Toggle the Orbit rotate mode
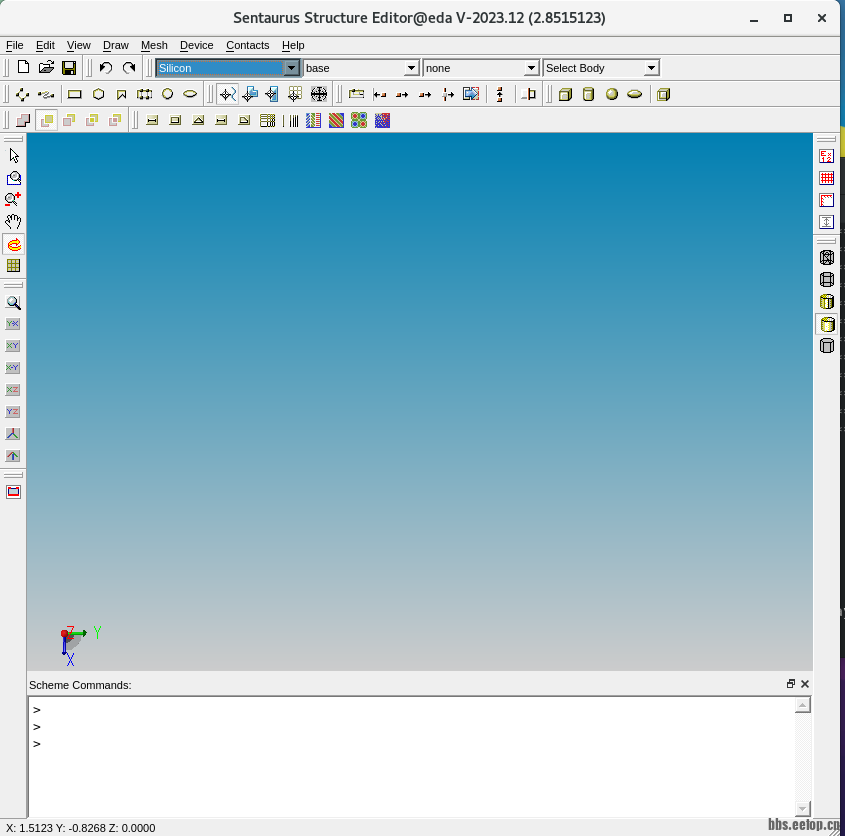845x836 pixels. 13,244
